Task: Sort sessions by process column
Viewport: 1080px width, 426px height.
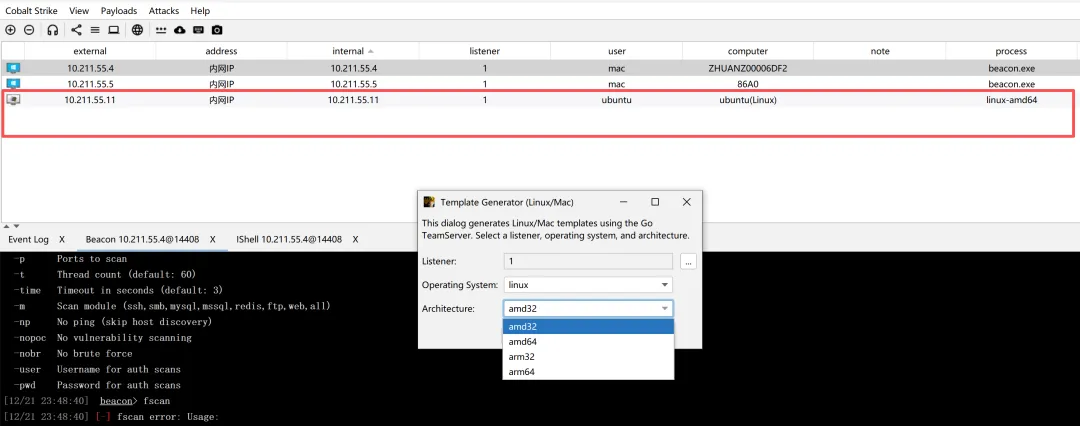Action: (1011, 51)
